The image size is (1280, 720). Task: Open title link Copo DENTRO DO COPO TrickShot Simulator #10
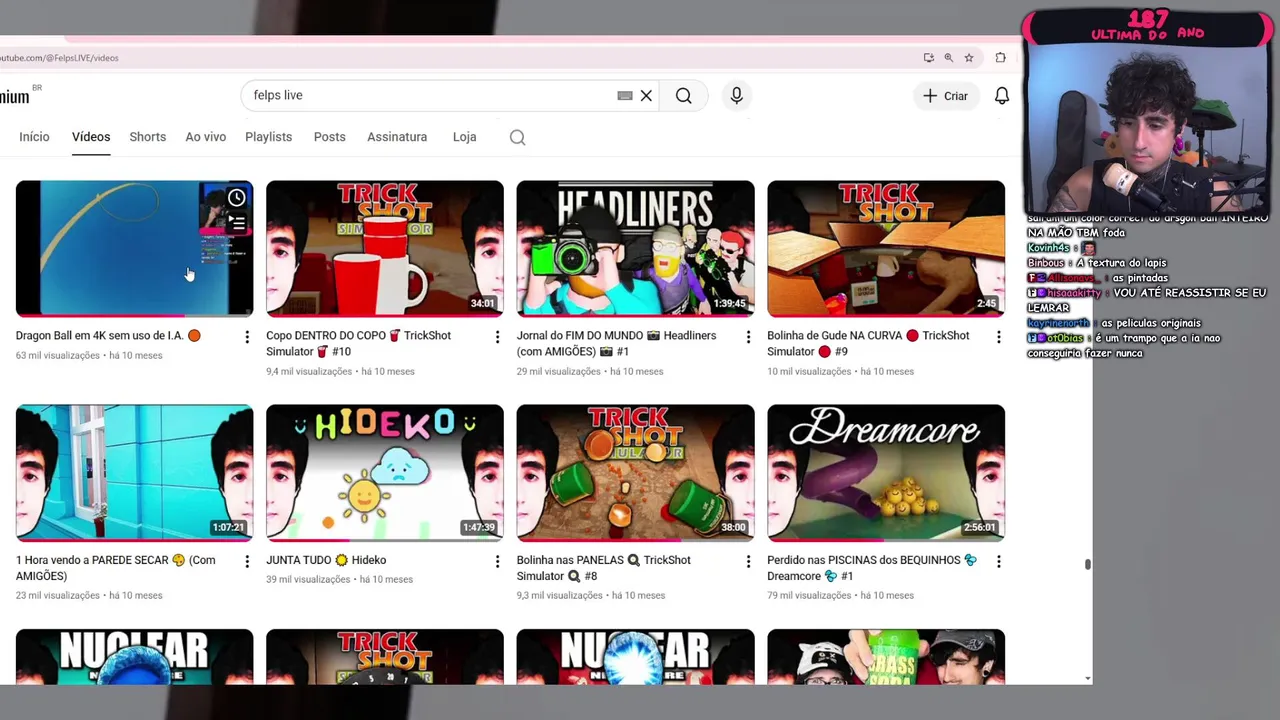click(x=358, y=343)
